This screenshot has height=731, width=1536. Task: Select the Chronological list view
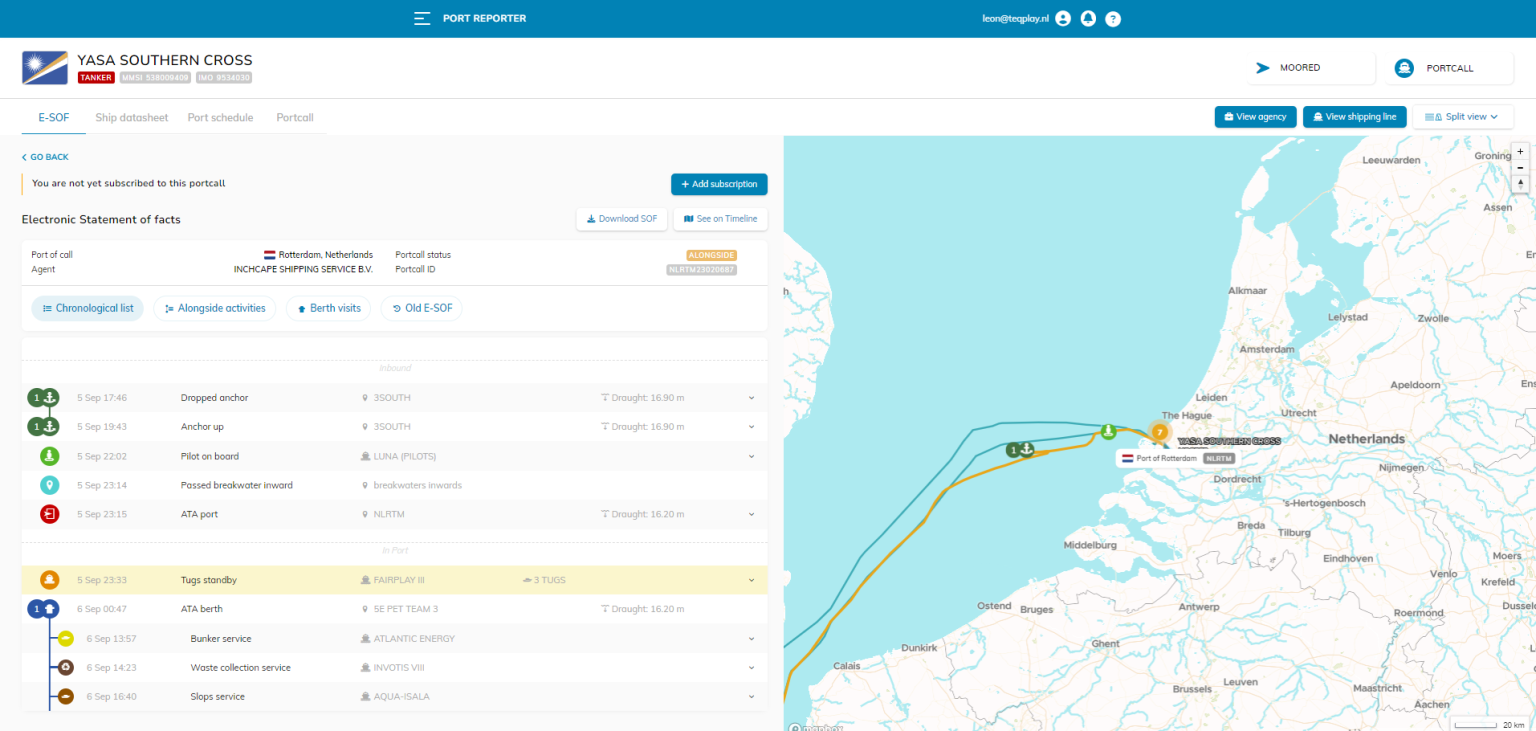(87, 308)
